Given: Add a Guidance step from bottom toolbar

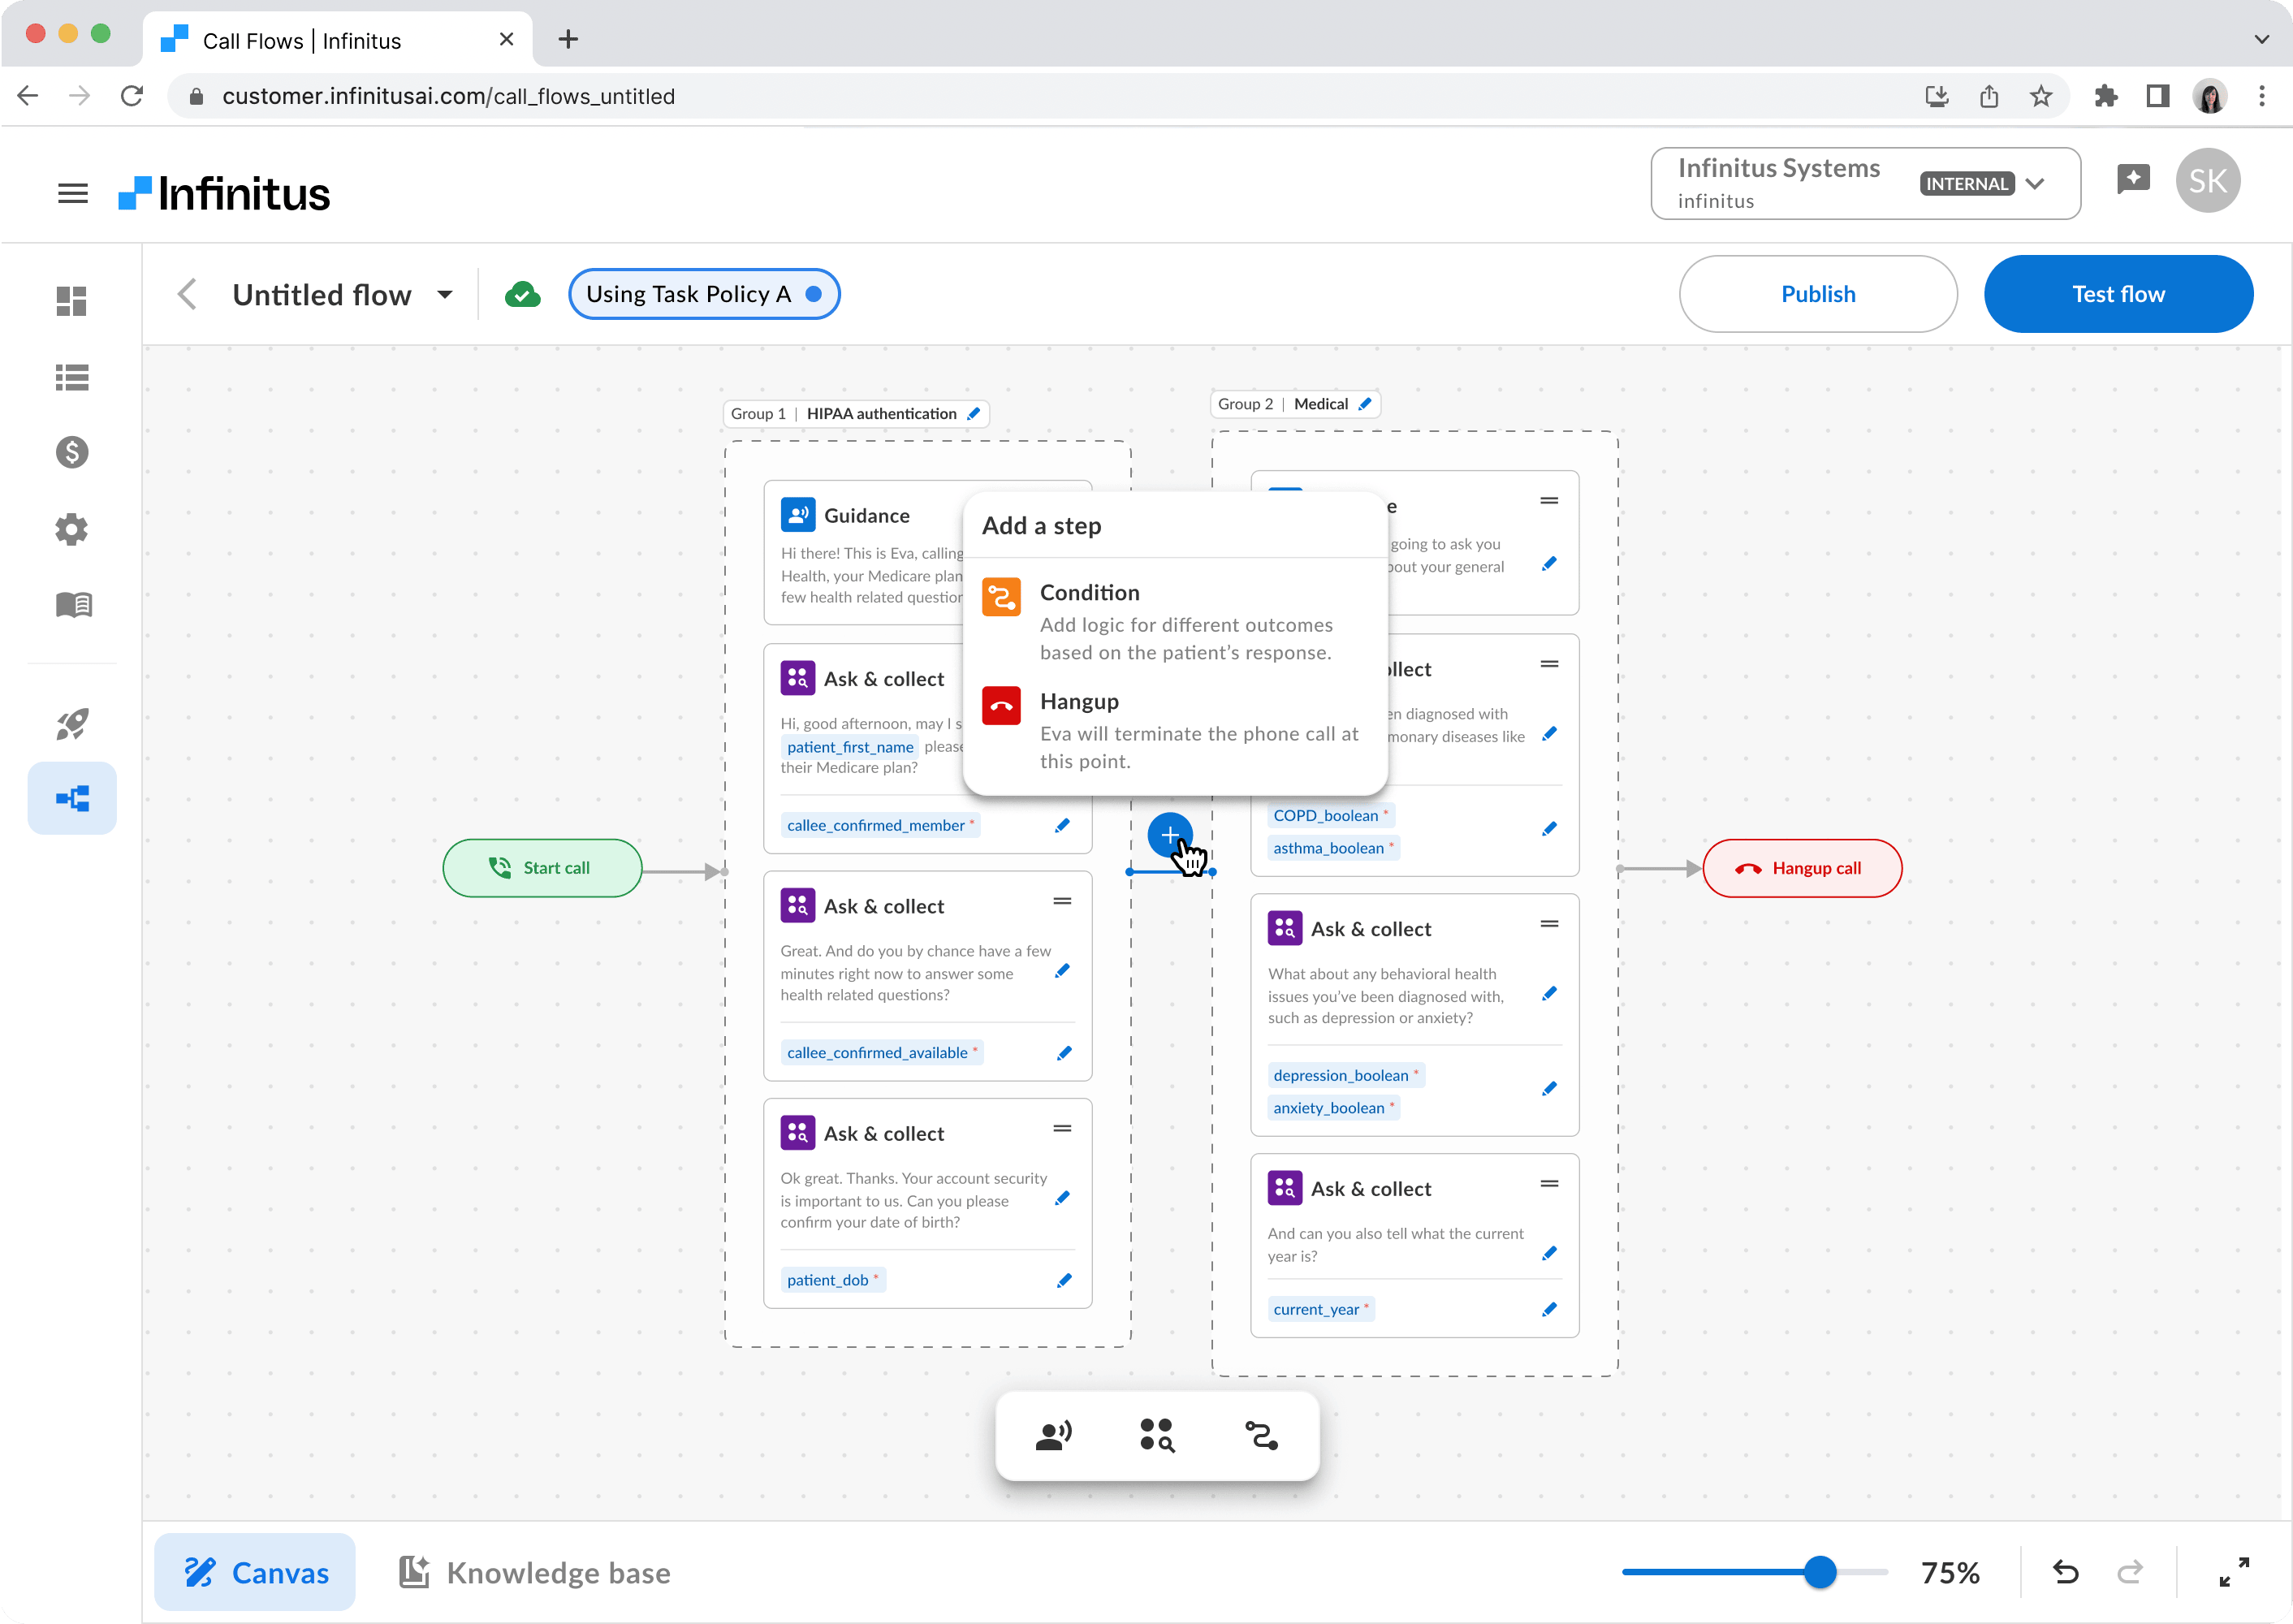Looking at the screenshot, I should [x=1053, y=1436].
